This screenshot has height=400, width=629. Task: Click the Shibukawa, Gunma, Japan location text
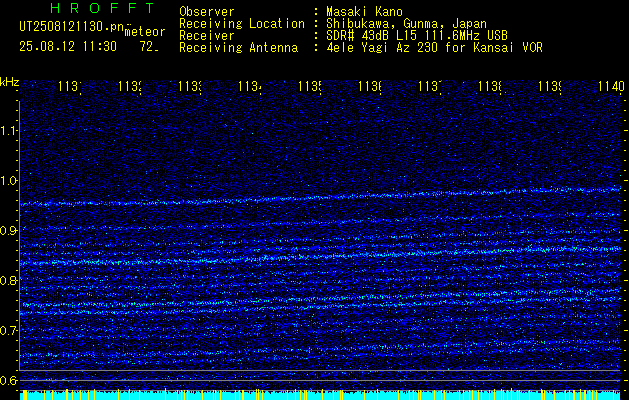coord(406,24)
